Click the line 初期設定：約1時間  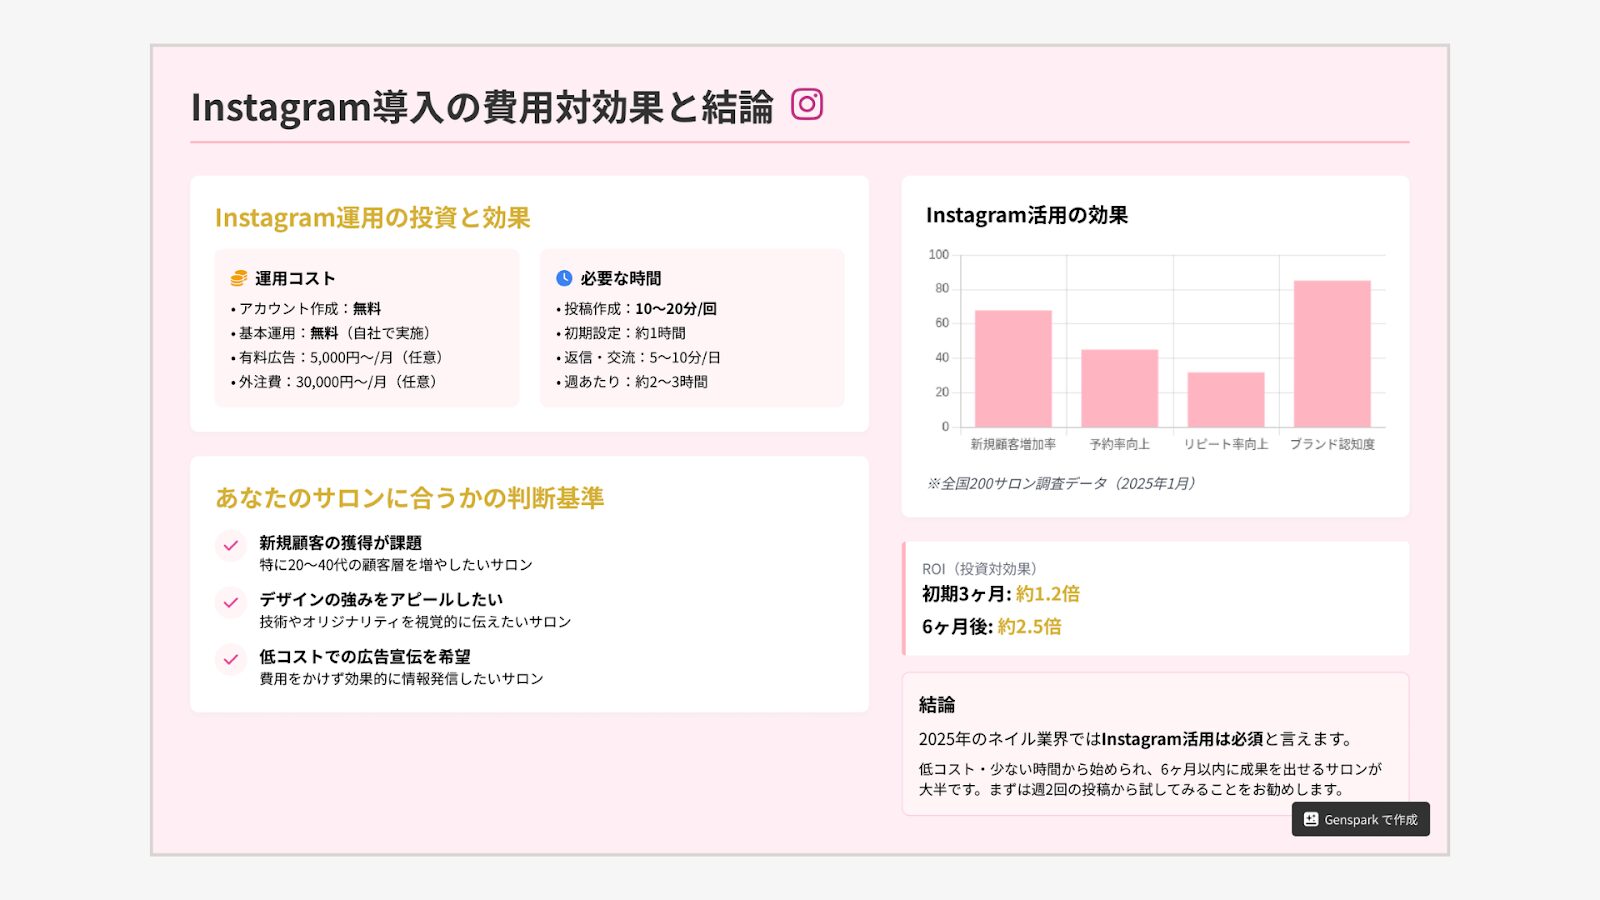[x=621, y=333]
